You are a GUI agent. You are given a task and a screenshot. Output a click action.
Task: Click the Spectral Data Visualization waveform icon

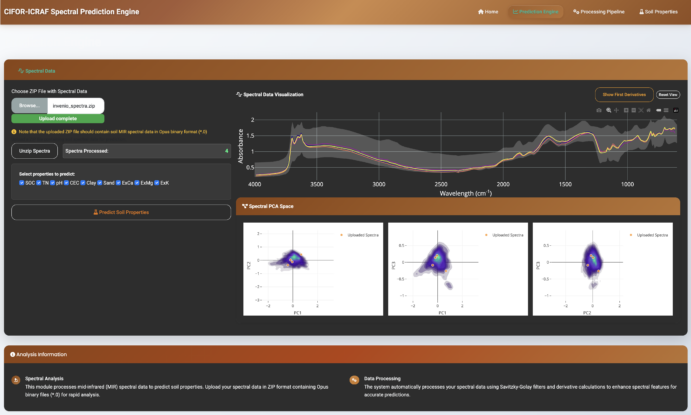[239, 94]
